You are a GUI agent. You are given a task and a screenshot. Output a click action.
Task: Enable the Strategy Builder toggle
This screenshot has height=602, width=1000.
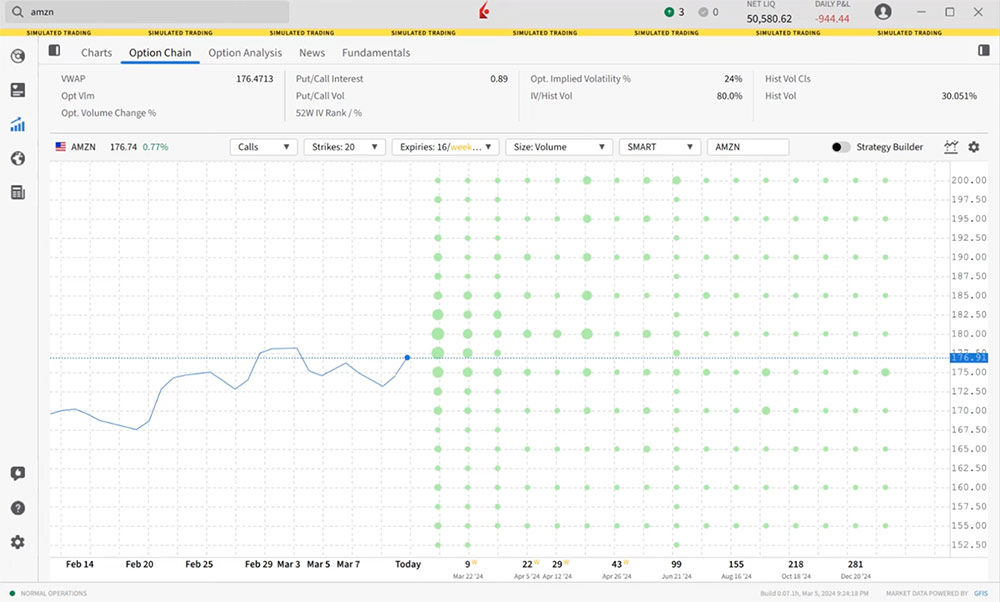coord(841,147)
